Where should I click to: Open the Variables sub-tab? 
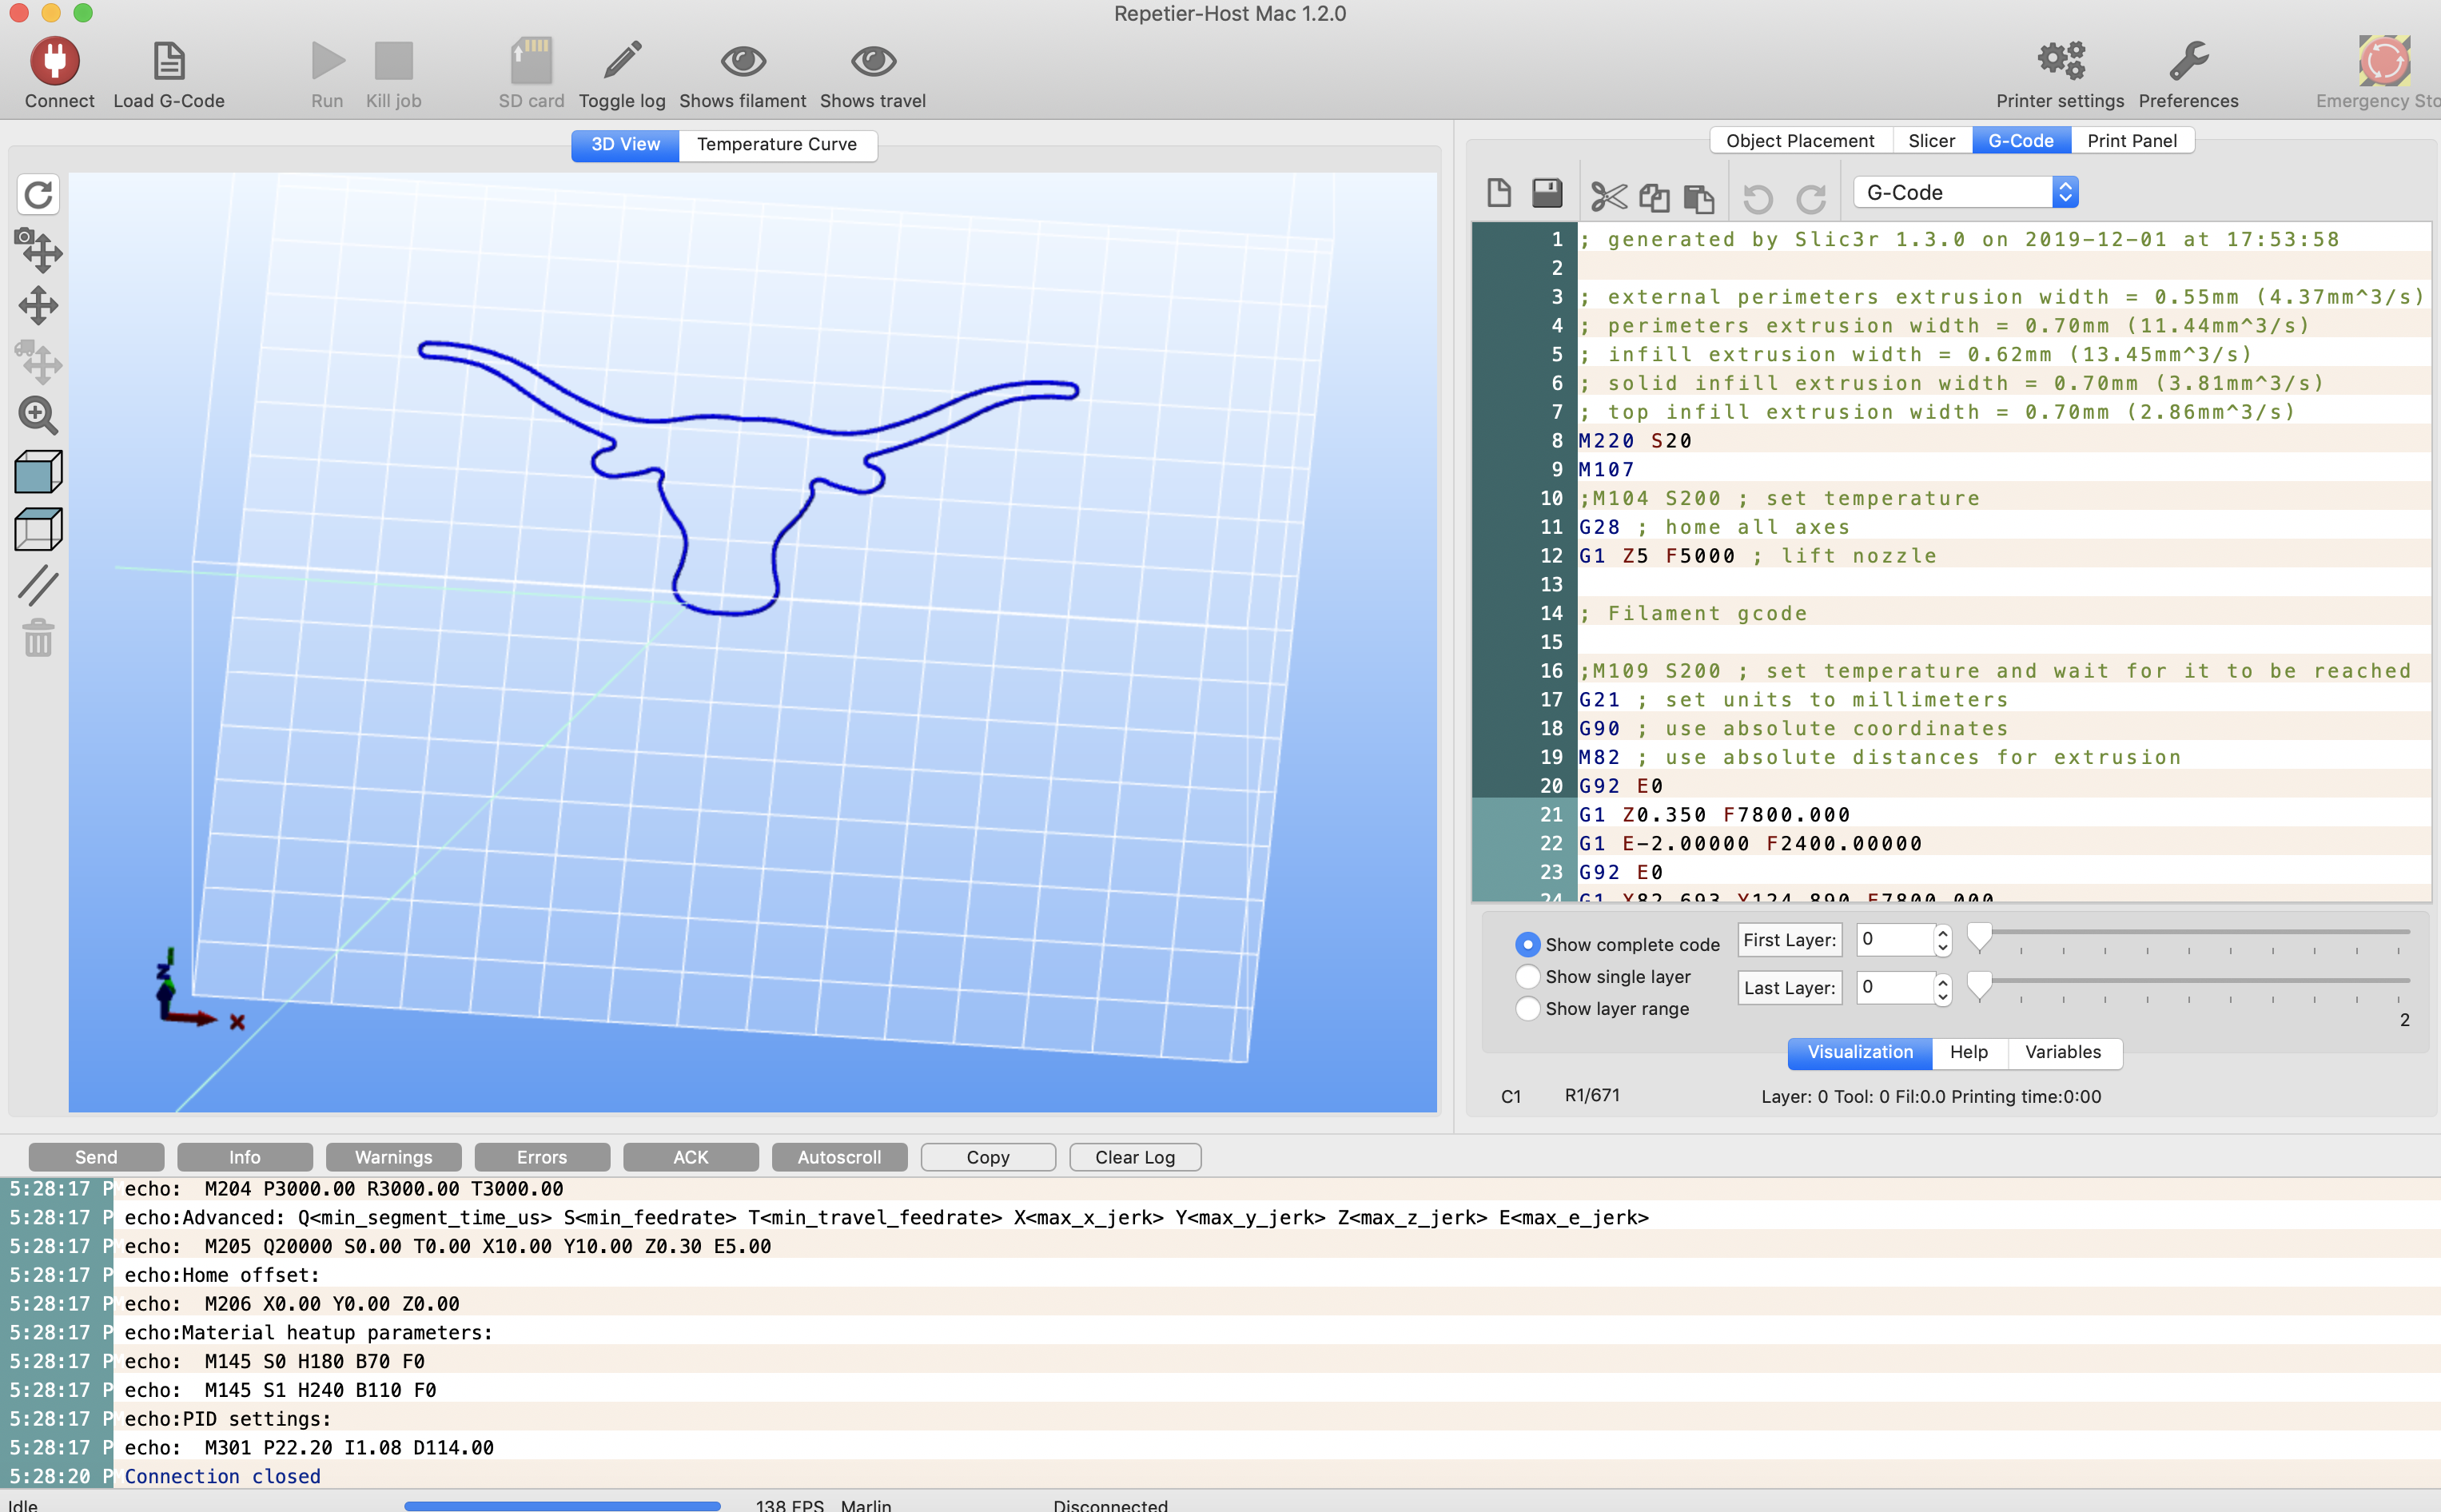[2063, 1052]
